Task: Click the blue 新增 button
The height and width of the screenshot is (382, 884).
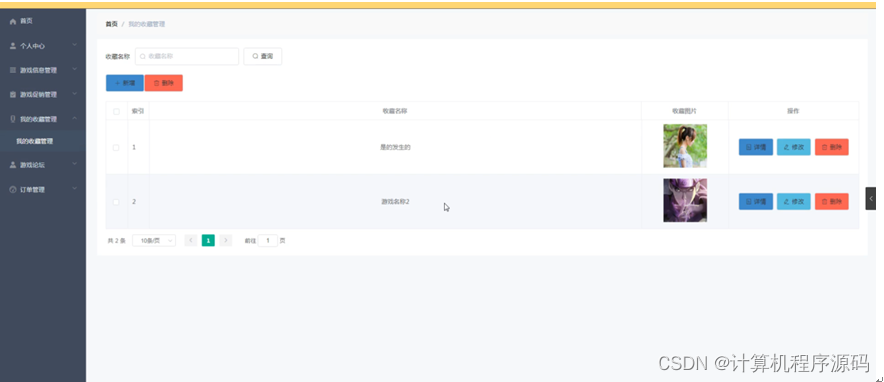Action: tap(125, 83)
